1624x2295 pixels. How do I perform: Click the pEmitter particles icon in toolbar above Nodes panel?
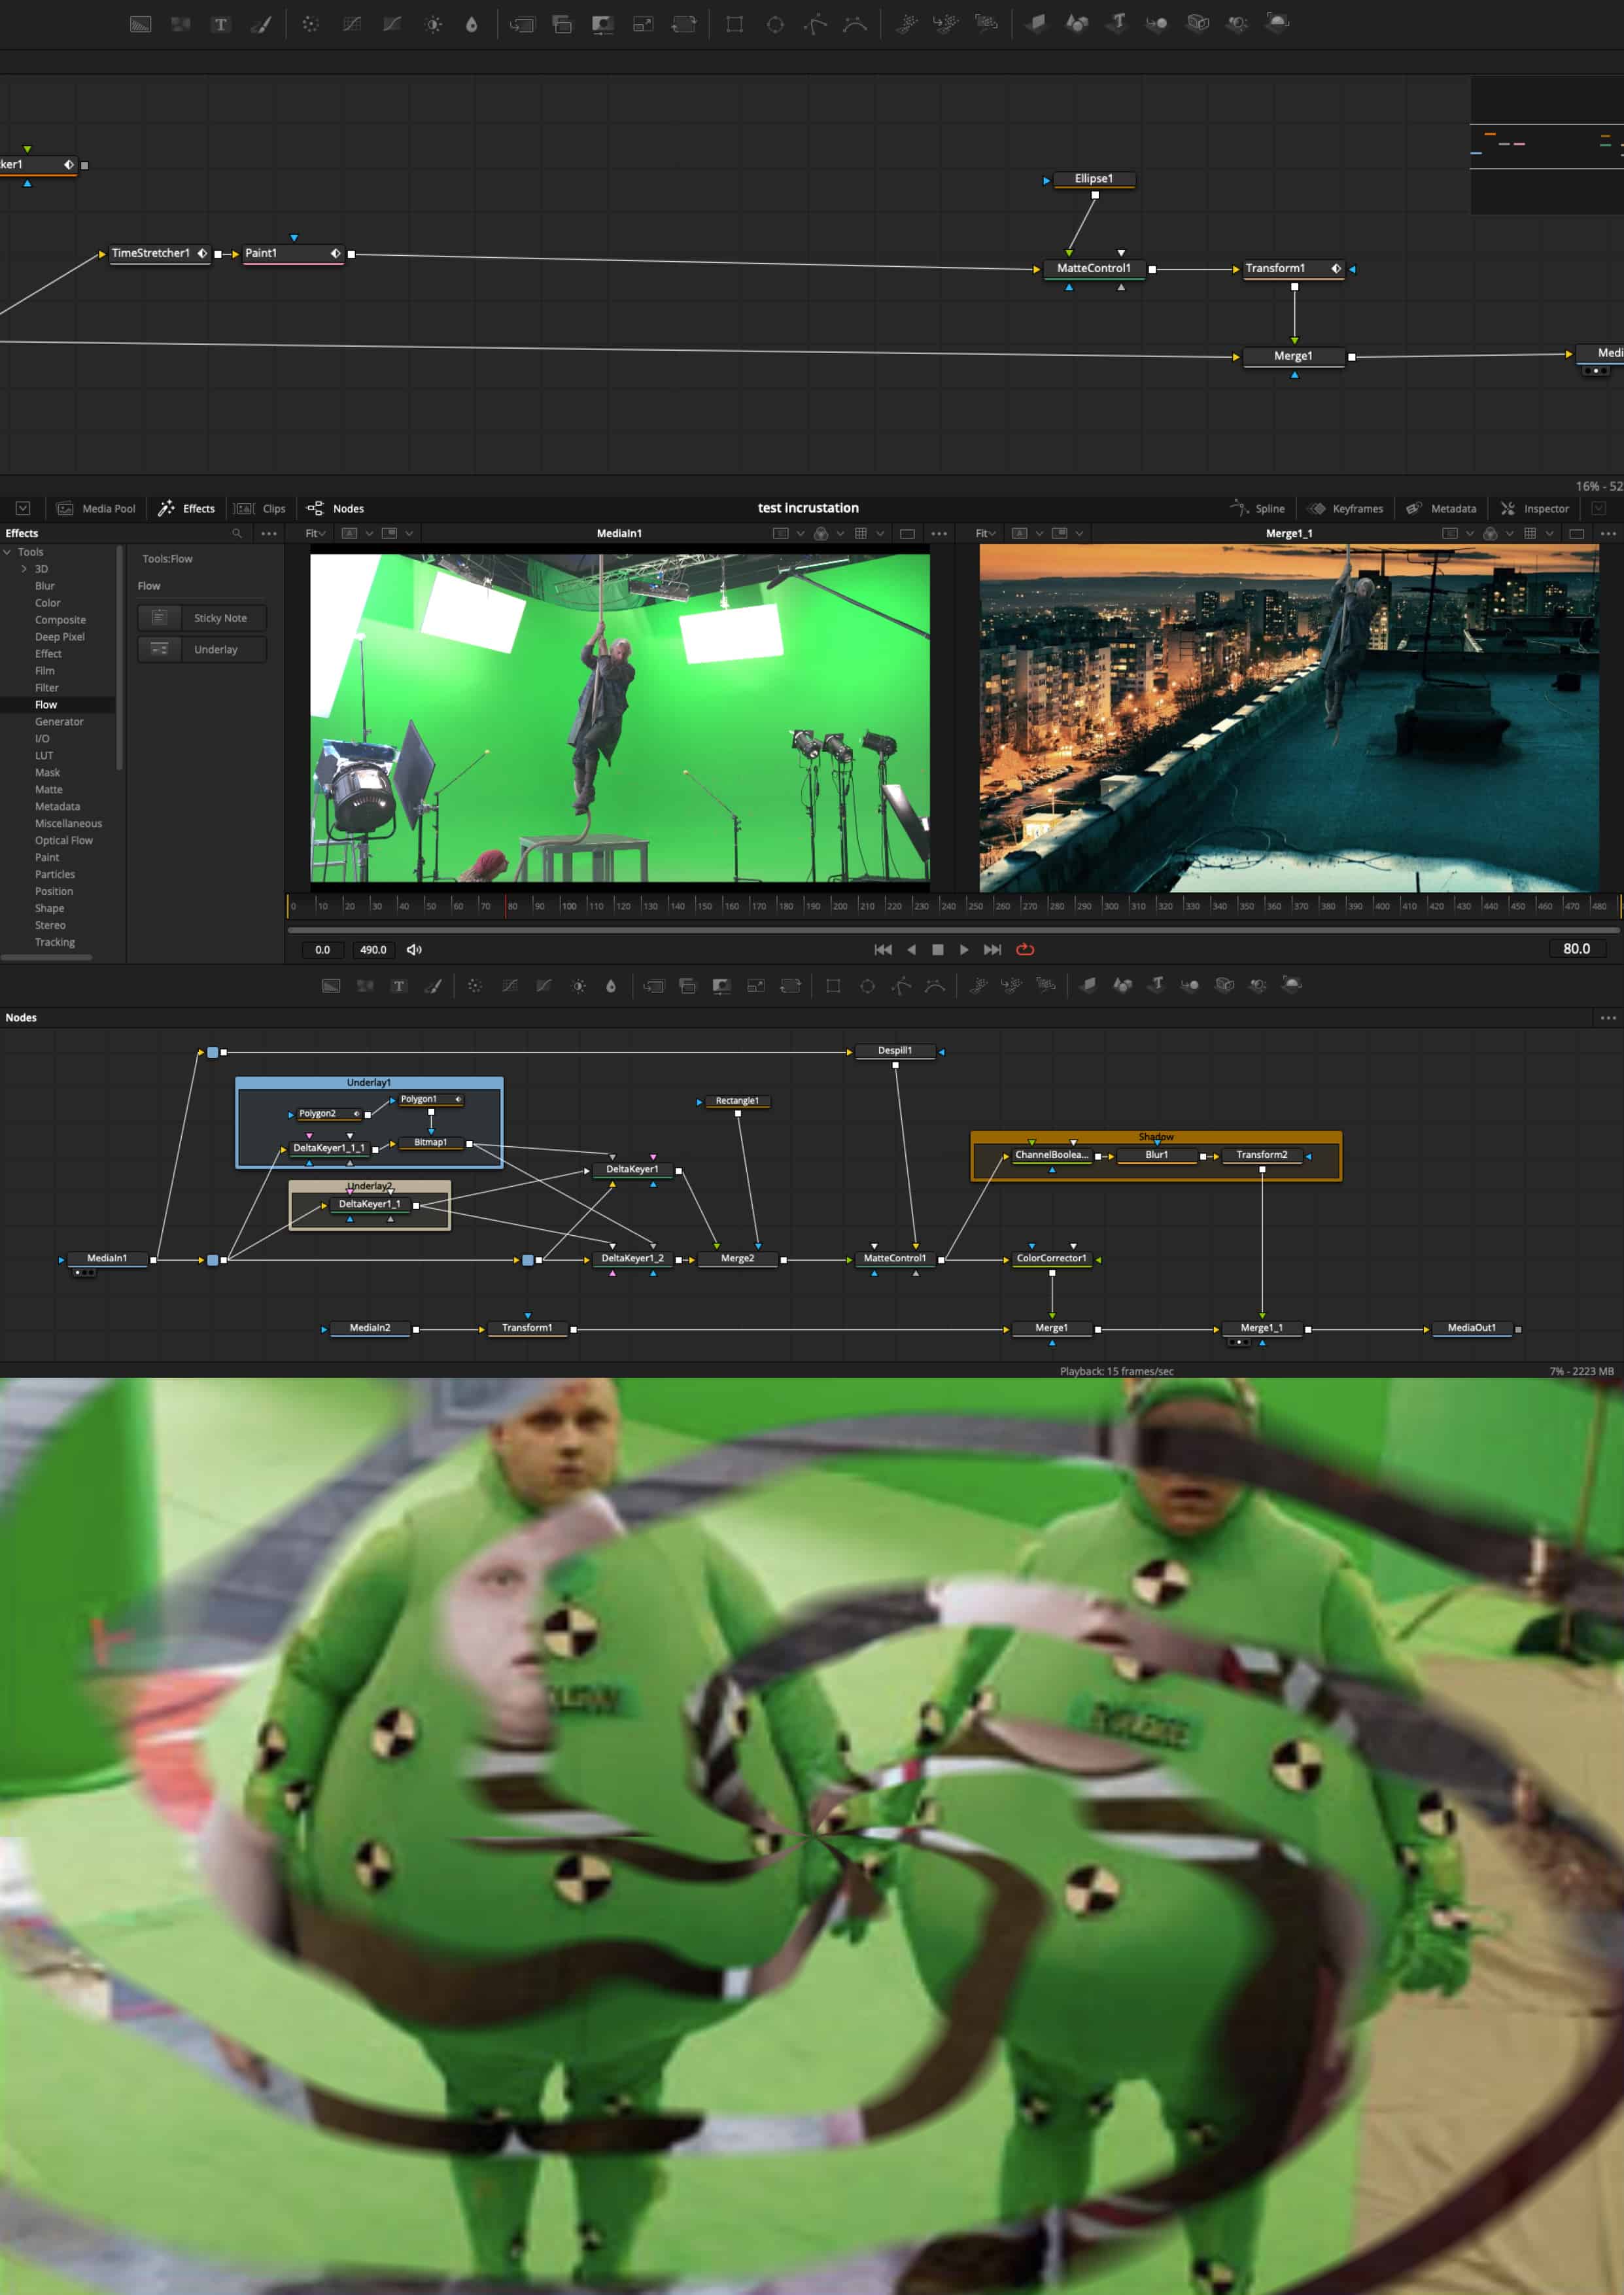click(x=979, y=986)
